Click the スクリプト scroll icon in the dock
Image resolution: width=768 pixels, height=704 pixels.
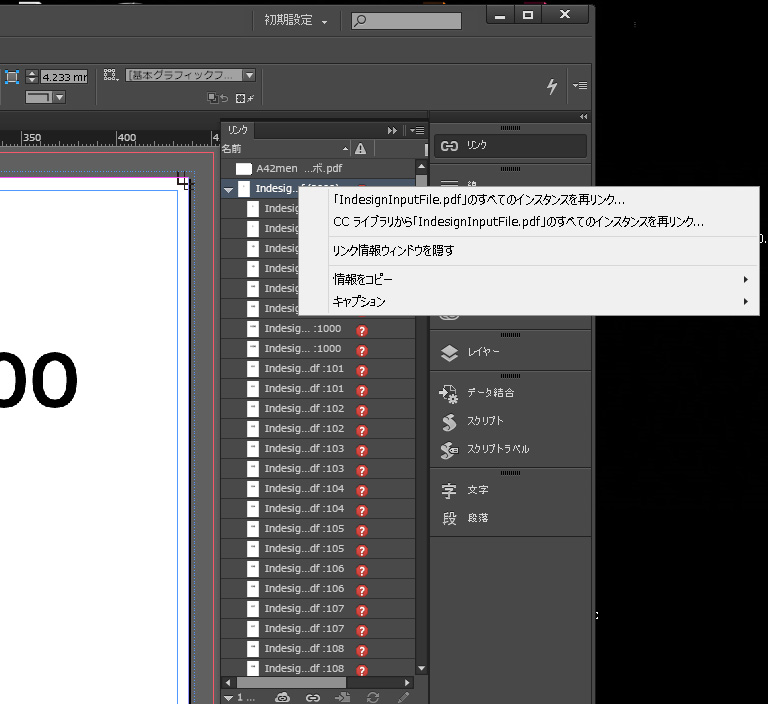click(449, 422)
